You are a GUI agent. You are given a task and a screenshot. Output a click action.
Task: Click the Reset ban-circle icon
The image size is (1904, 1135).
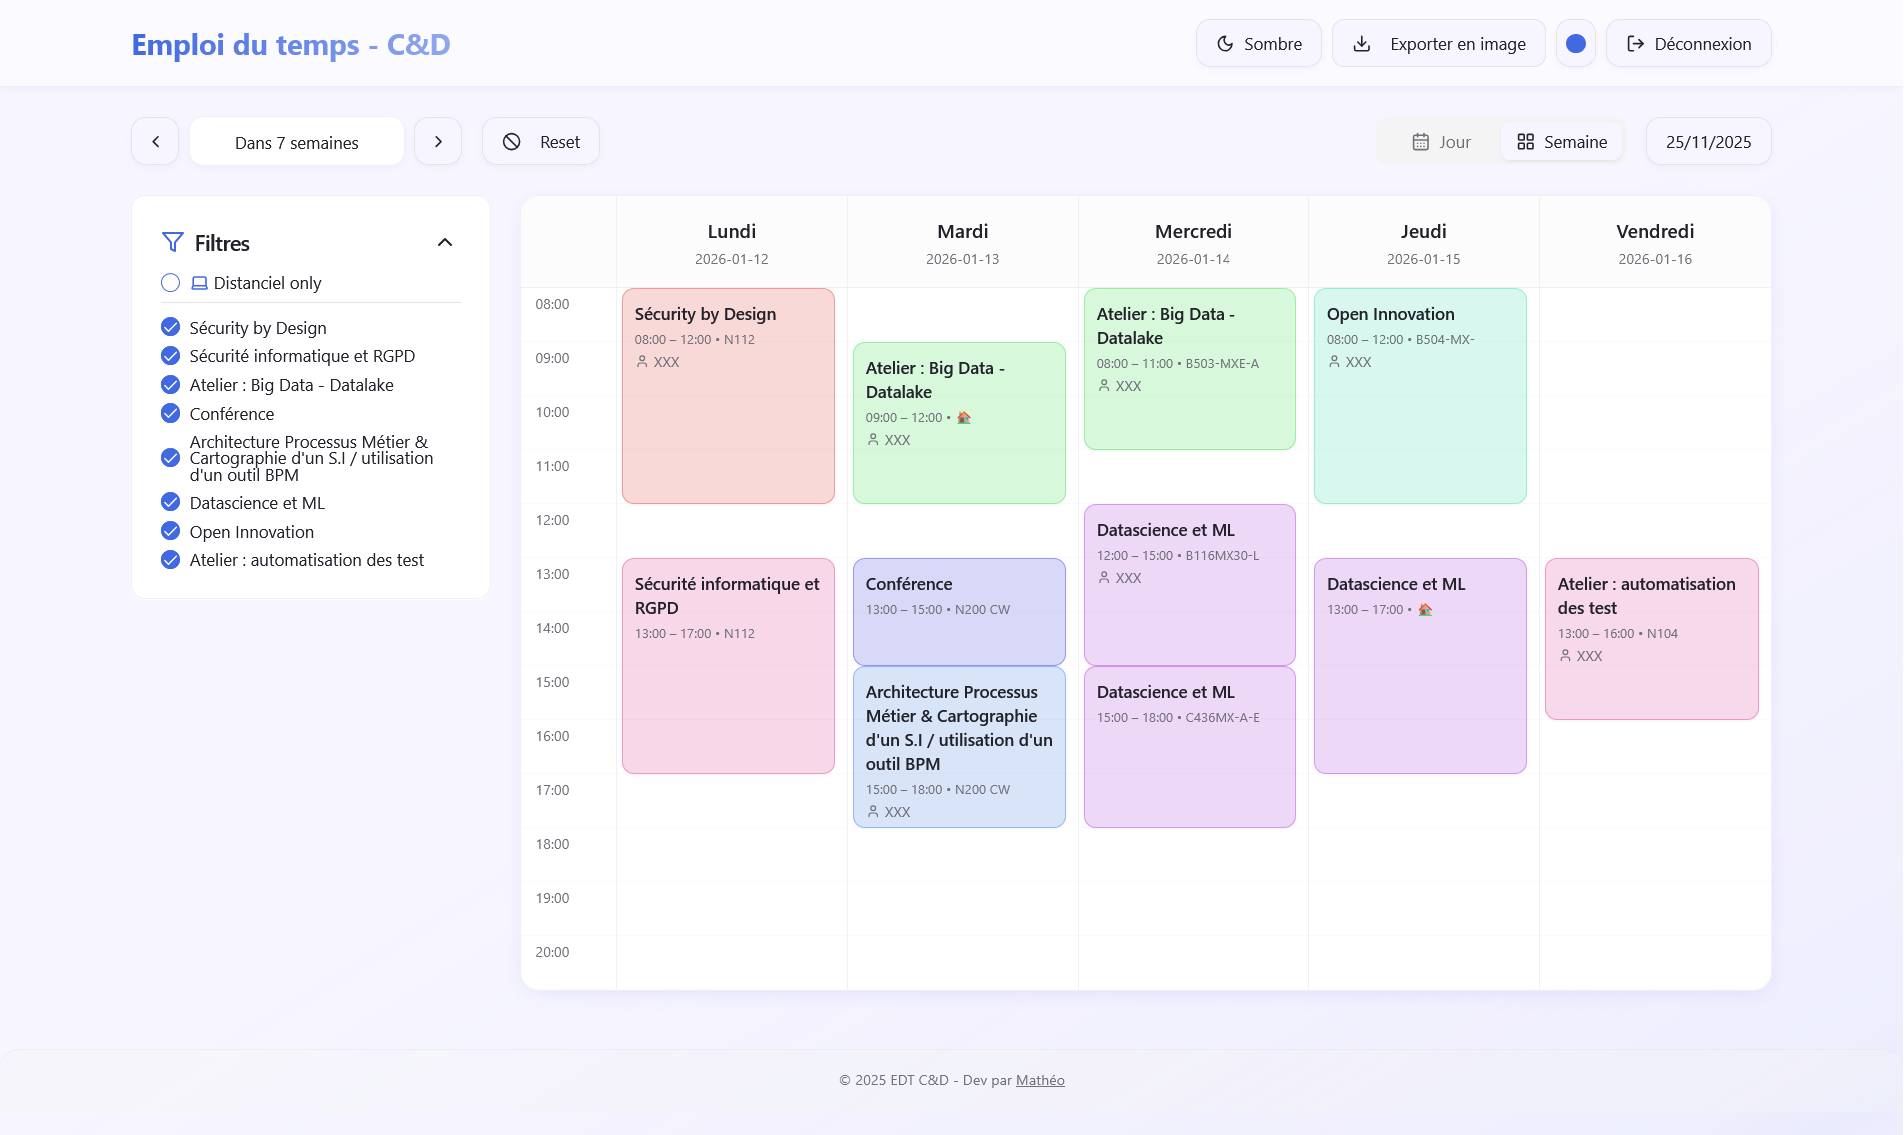(x=512, y=142)
